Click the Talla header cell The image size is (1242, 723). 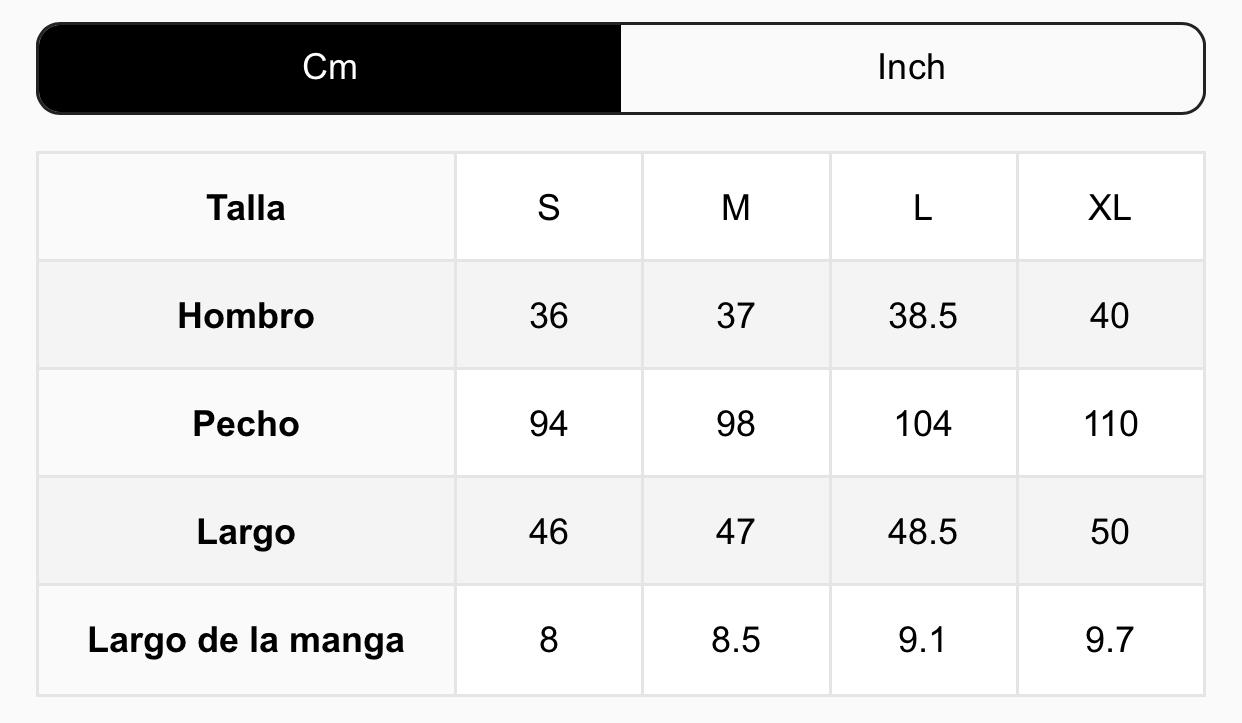246,208
